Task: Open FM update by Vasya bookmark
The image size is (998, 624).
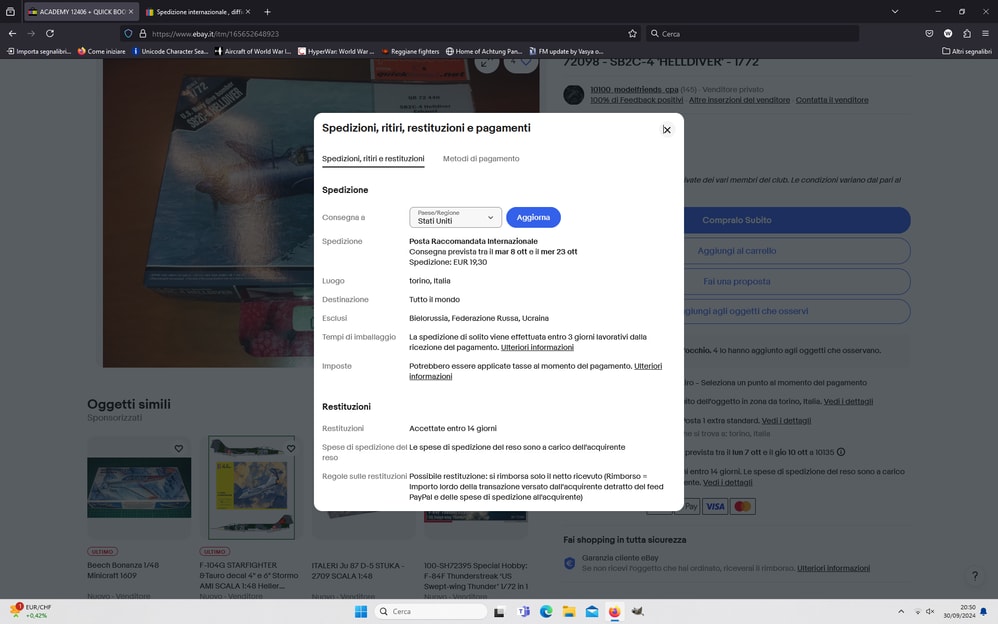Action: (x=566, y=51)
